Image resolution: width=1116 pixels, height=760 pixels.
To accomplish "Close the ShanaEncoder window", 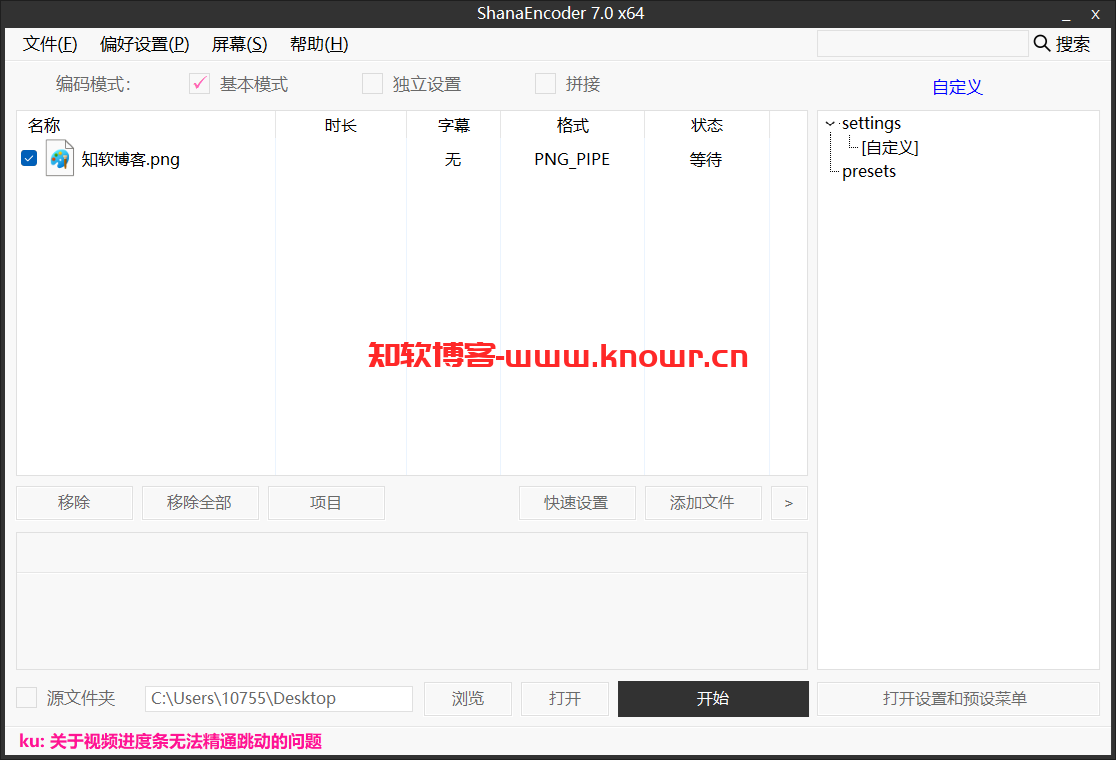I will (x=1095, y=14).
